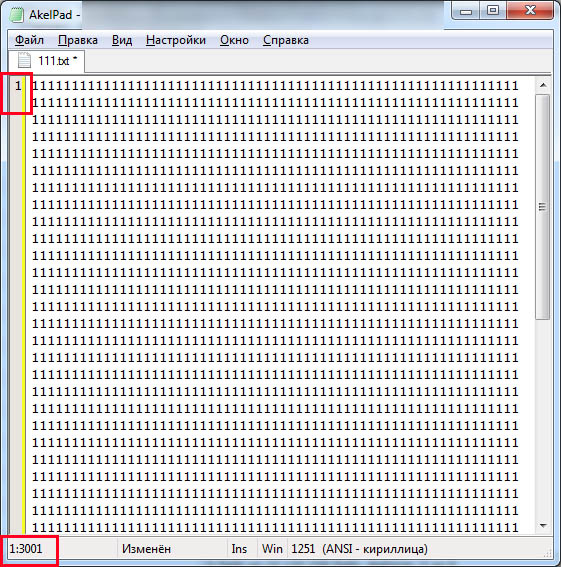561x567 pixels.
Task: Minimize the AkelPad window
Action: (x=466, y=11)
